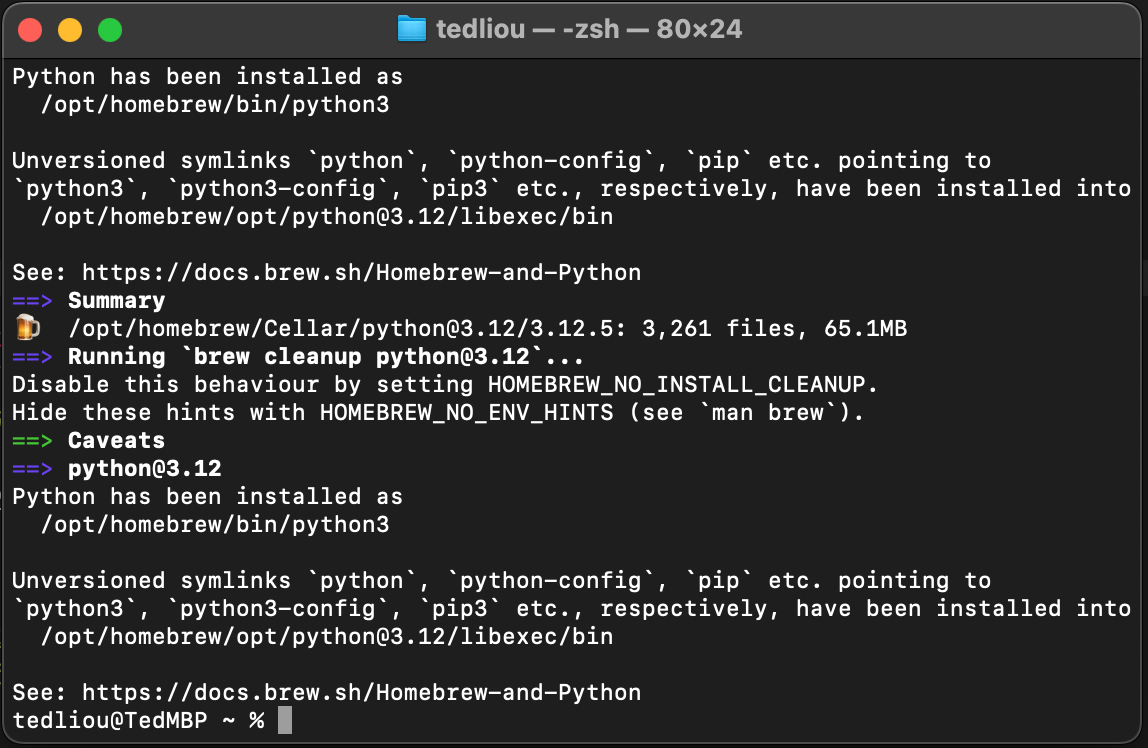Open the upper Homebrew-and-Python docs URL

[x=361, y=273]
